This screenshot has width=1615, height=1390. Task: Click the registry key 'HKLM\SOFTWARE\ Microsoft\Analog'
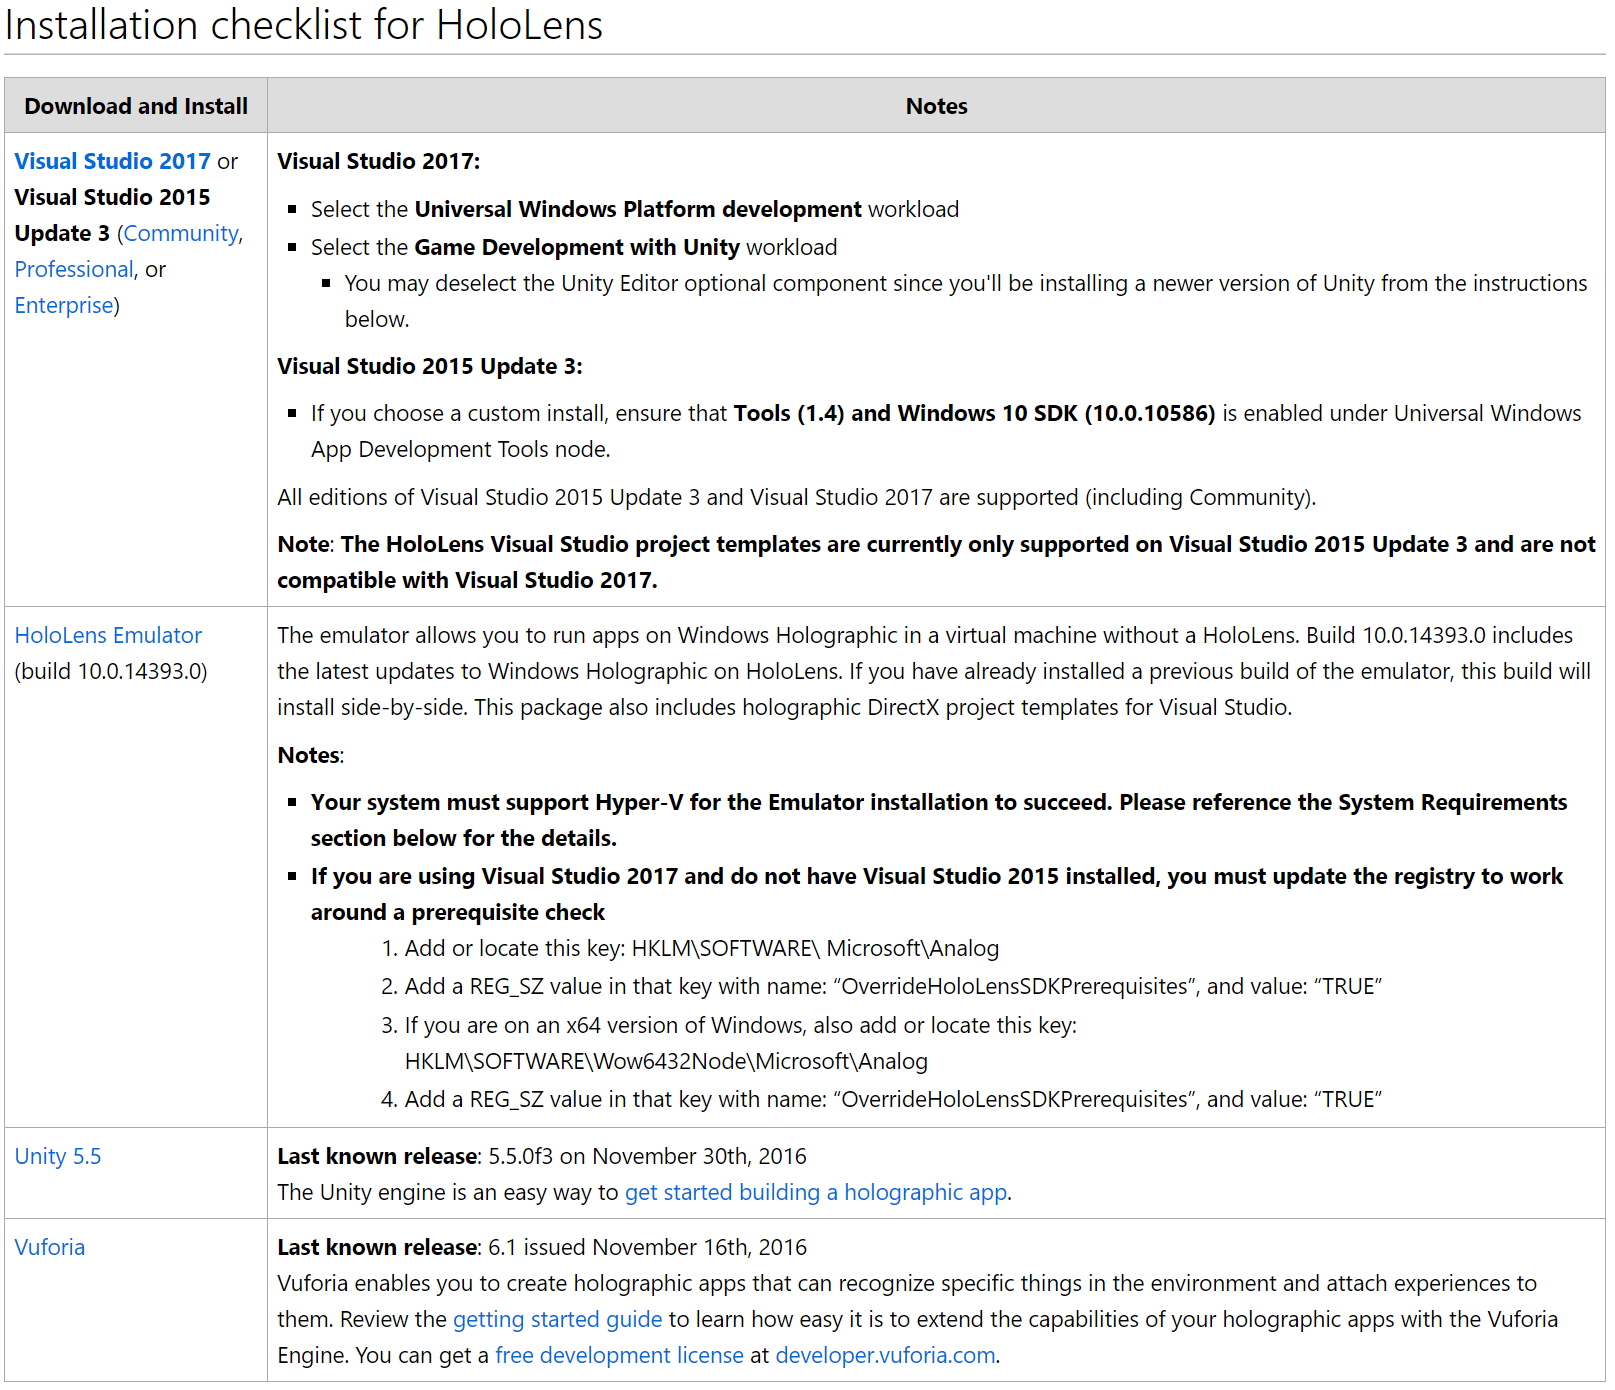click(x=815, y=948)
